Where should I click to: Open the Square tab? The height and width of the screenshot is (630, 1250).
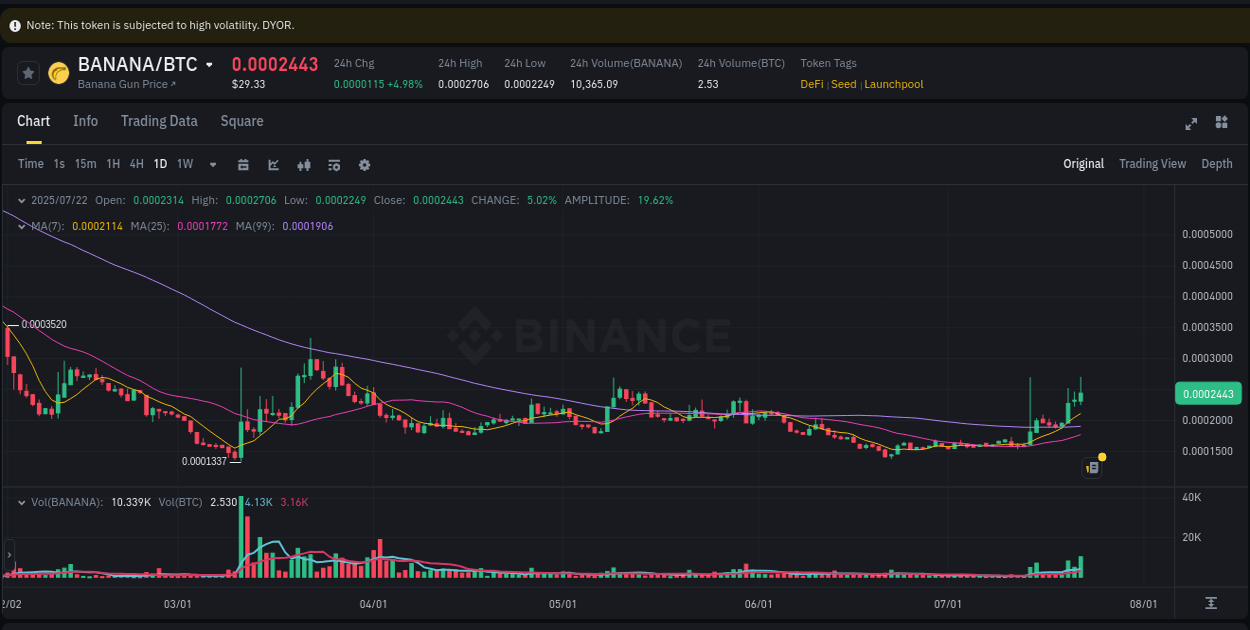click(241, 121)
